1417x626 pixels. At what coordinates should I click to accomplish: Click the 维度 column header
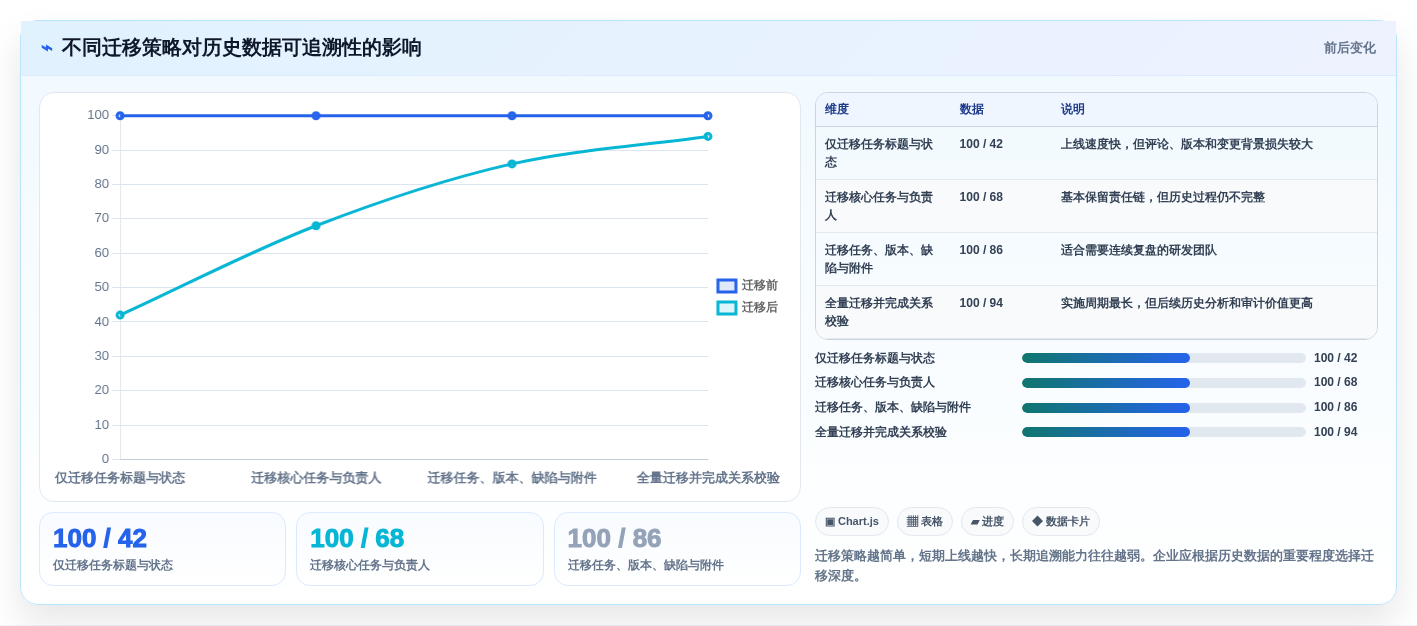click(837, 110)
